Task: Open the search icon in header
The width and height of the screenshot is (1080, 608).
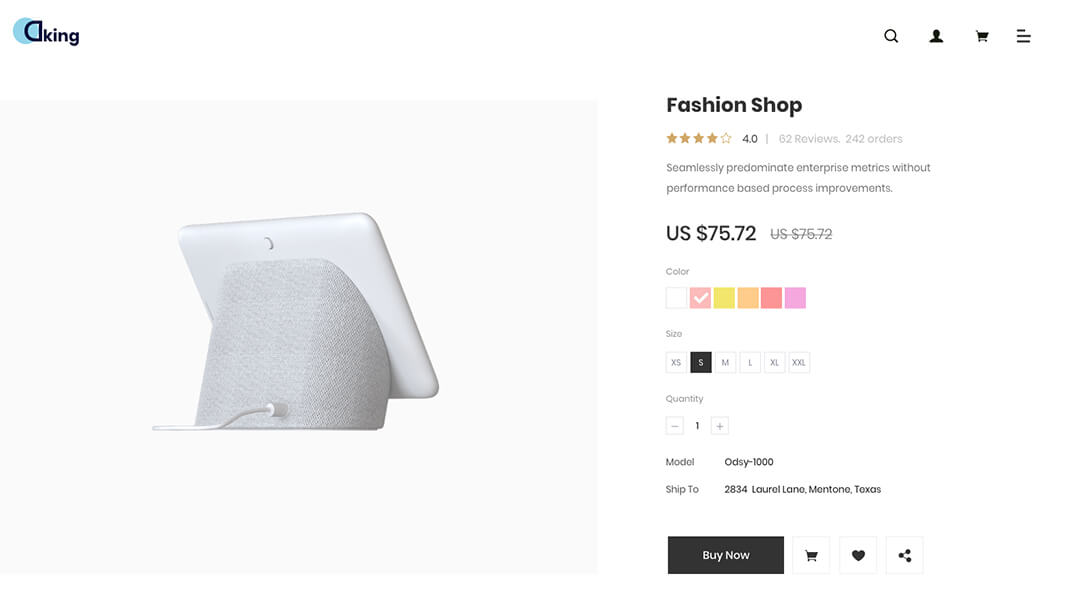Action: click(x=891, y=36)
